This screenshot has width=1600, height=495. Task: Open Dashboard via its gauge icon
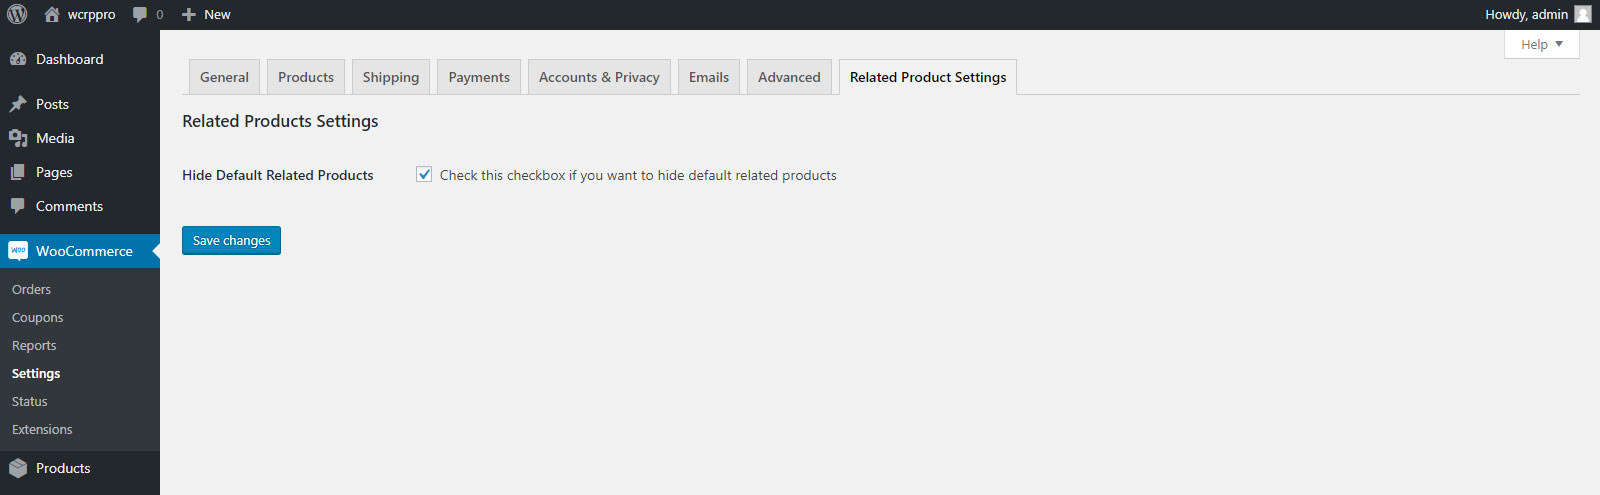tap(18, 59)
